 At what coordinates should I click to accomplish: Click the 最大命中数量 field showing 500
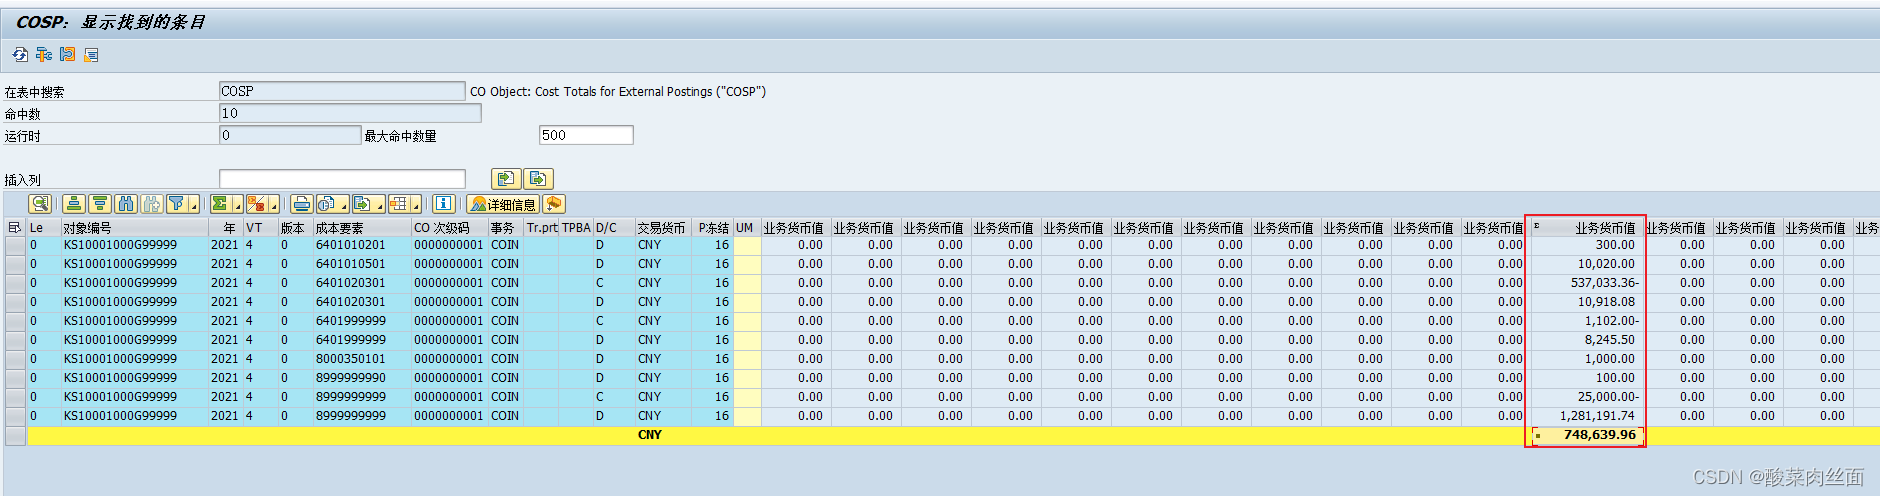point(586,135)
